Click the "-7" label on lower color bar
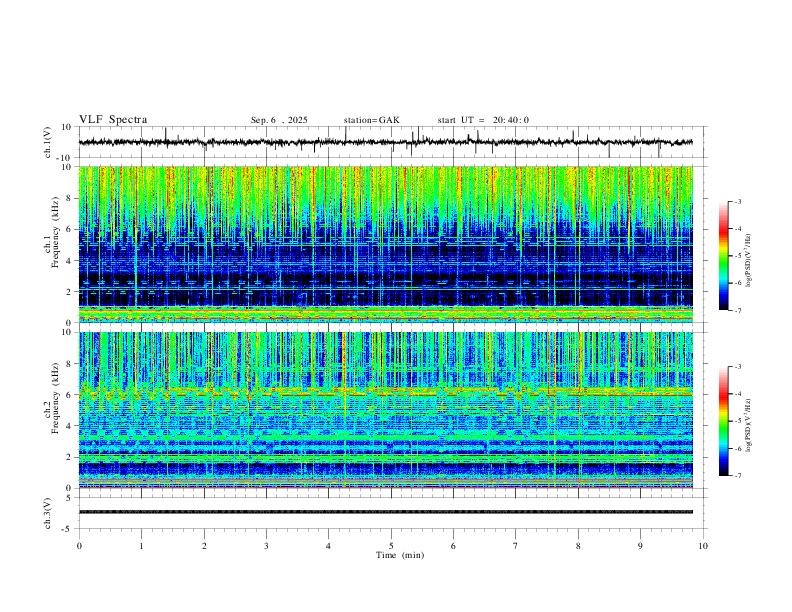Image resolution: width=792 pixels, height=612 pixels. [737, 476]
